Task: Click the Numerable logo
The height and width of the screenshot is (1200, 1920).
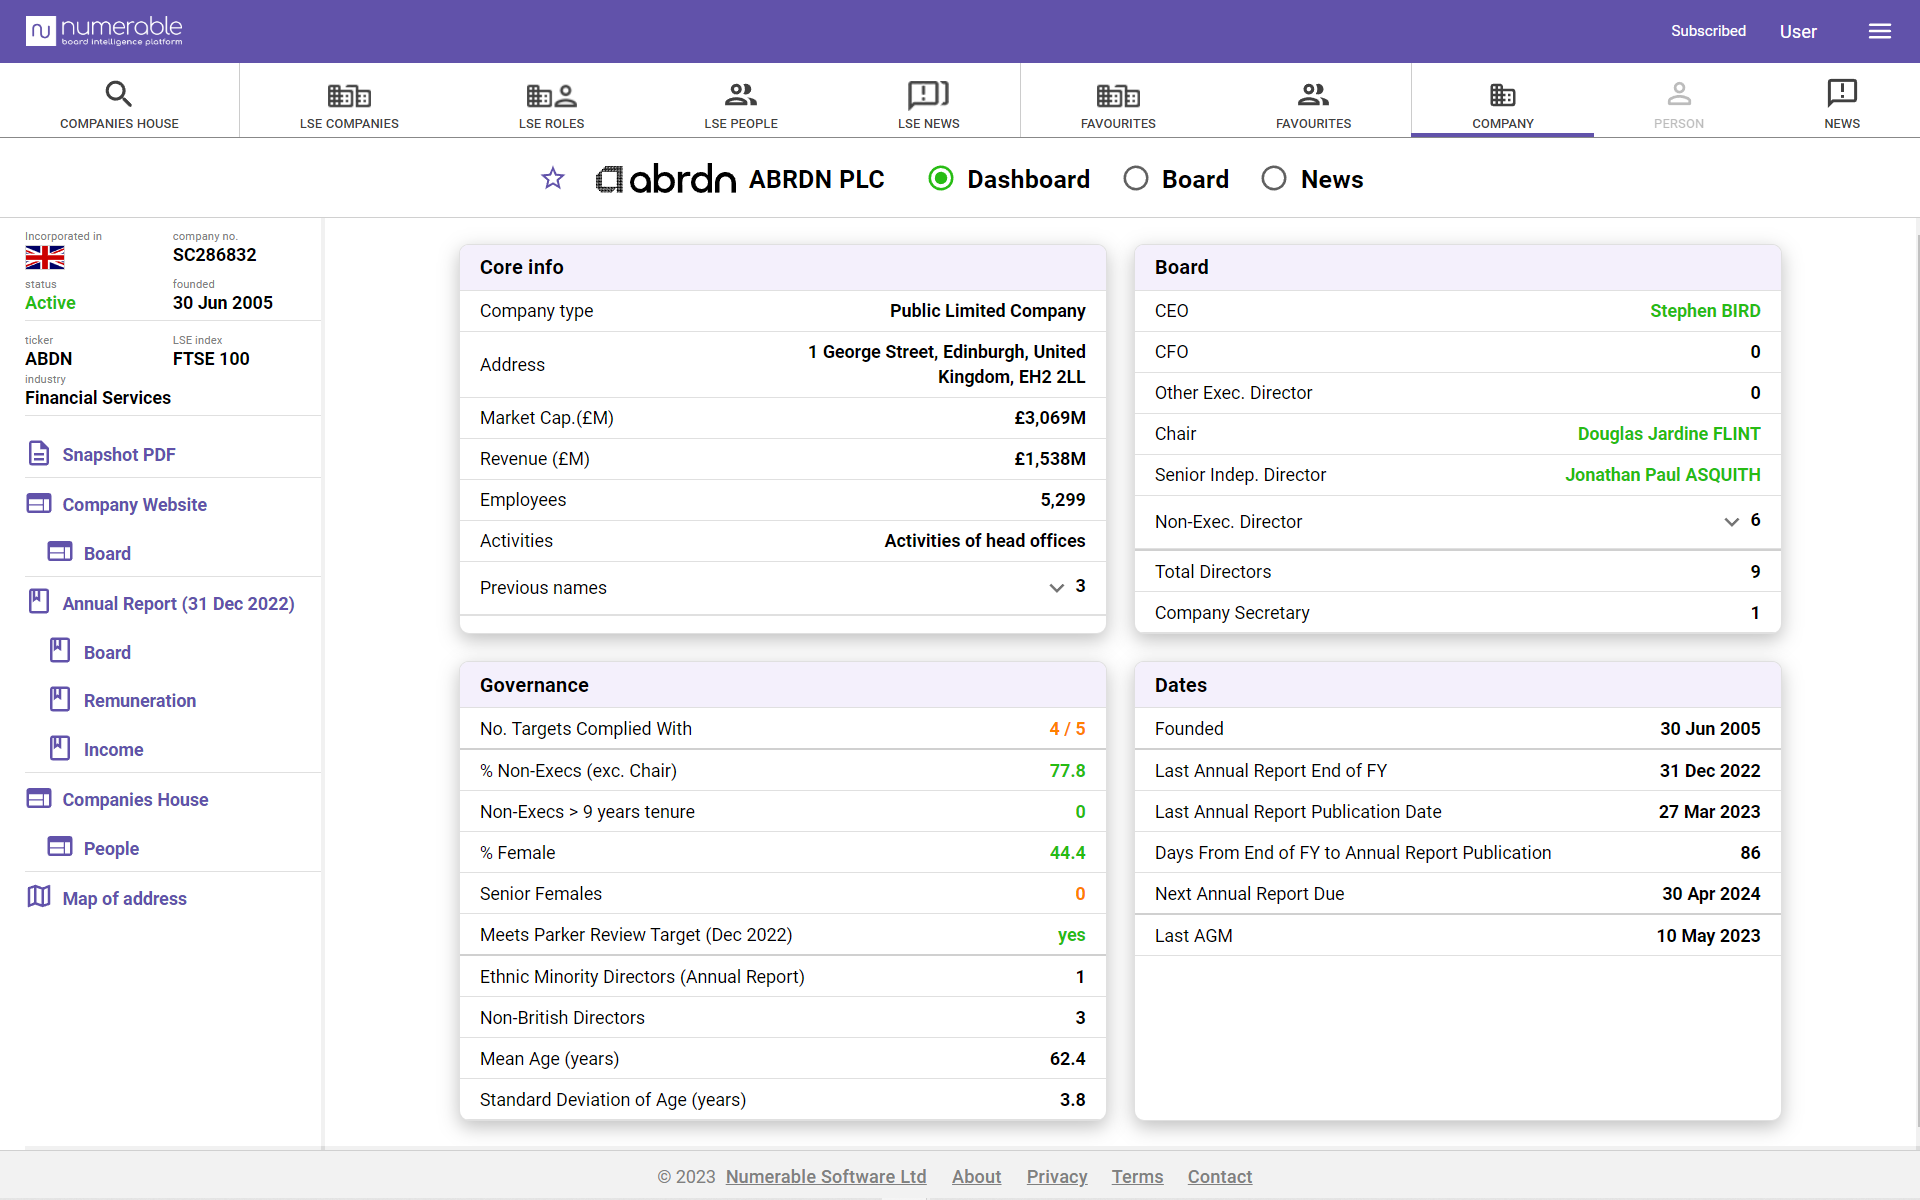Action: 104,31
